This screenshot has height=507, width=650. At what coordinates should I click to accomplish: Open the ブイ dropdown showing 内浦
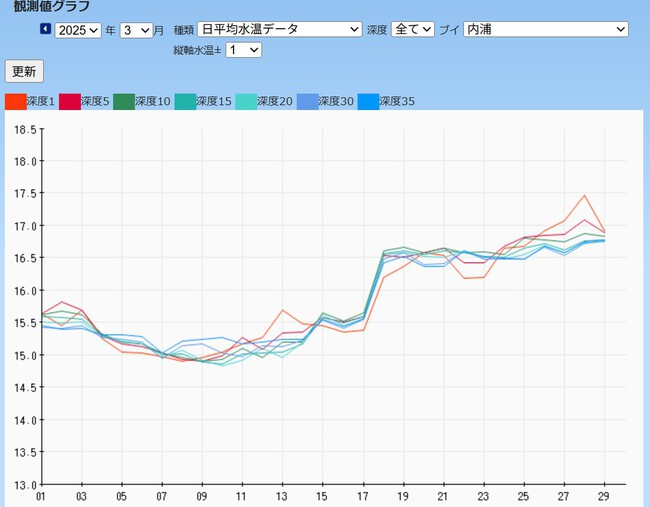tap(546, 29)
